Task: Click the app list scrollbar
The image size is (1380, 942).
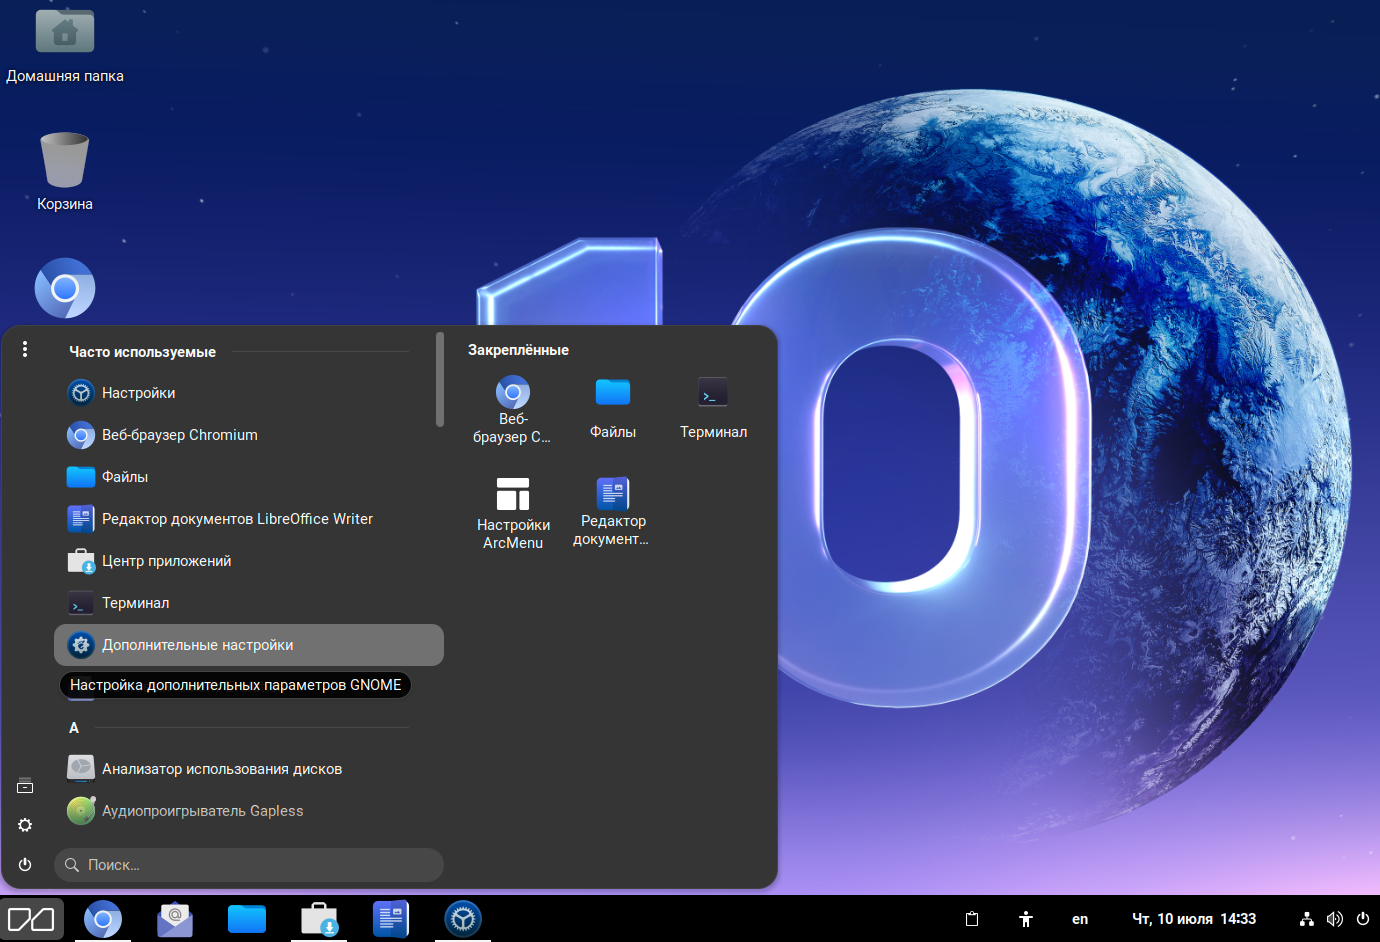Action: [440, 380]
